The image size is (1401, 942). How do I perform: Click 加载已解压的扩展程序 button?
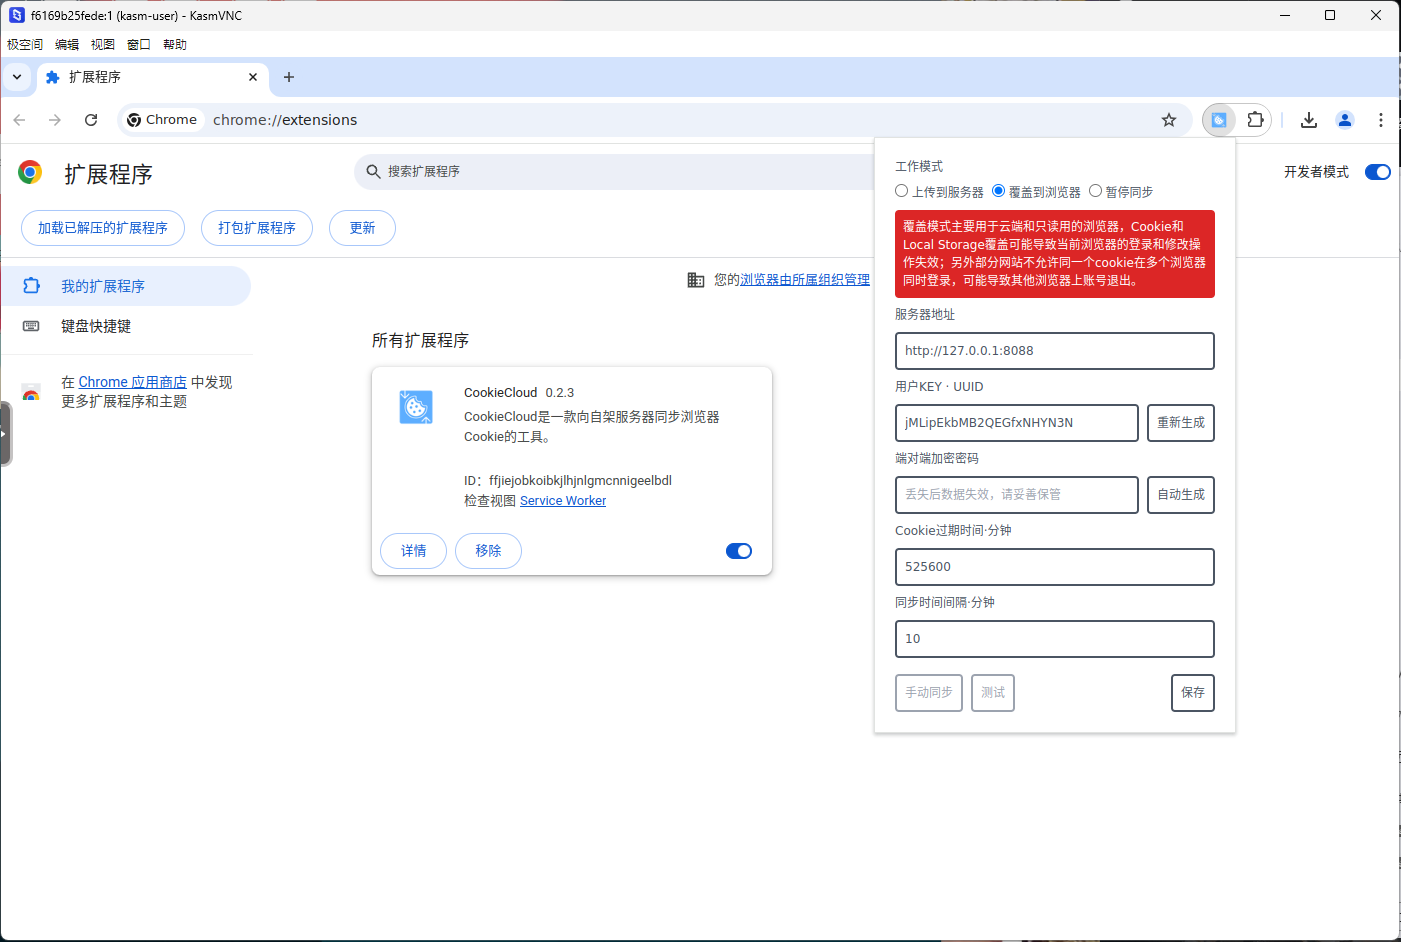coord(103,228)
